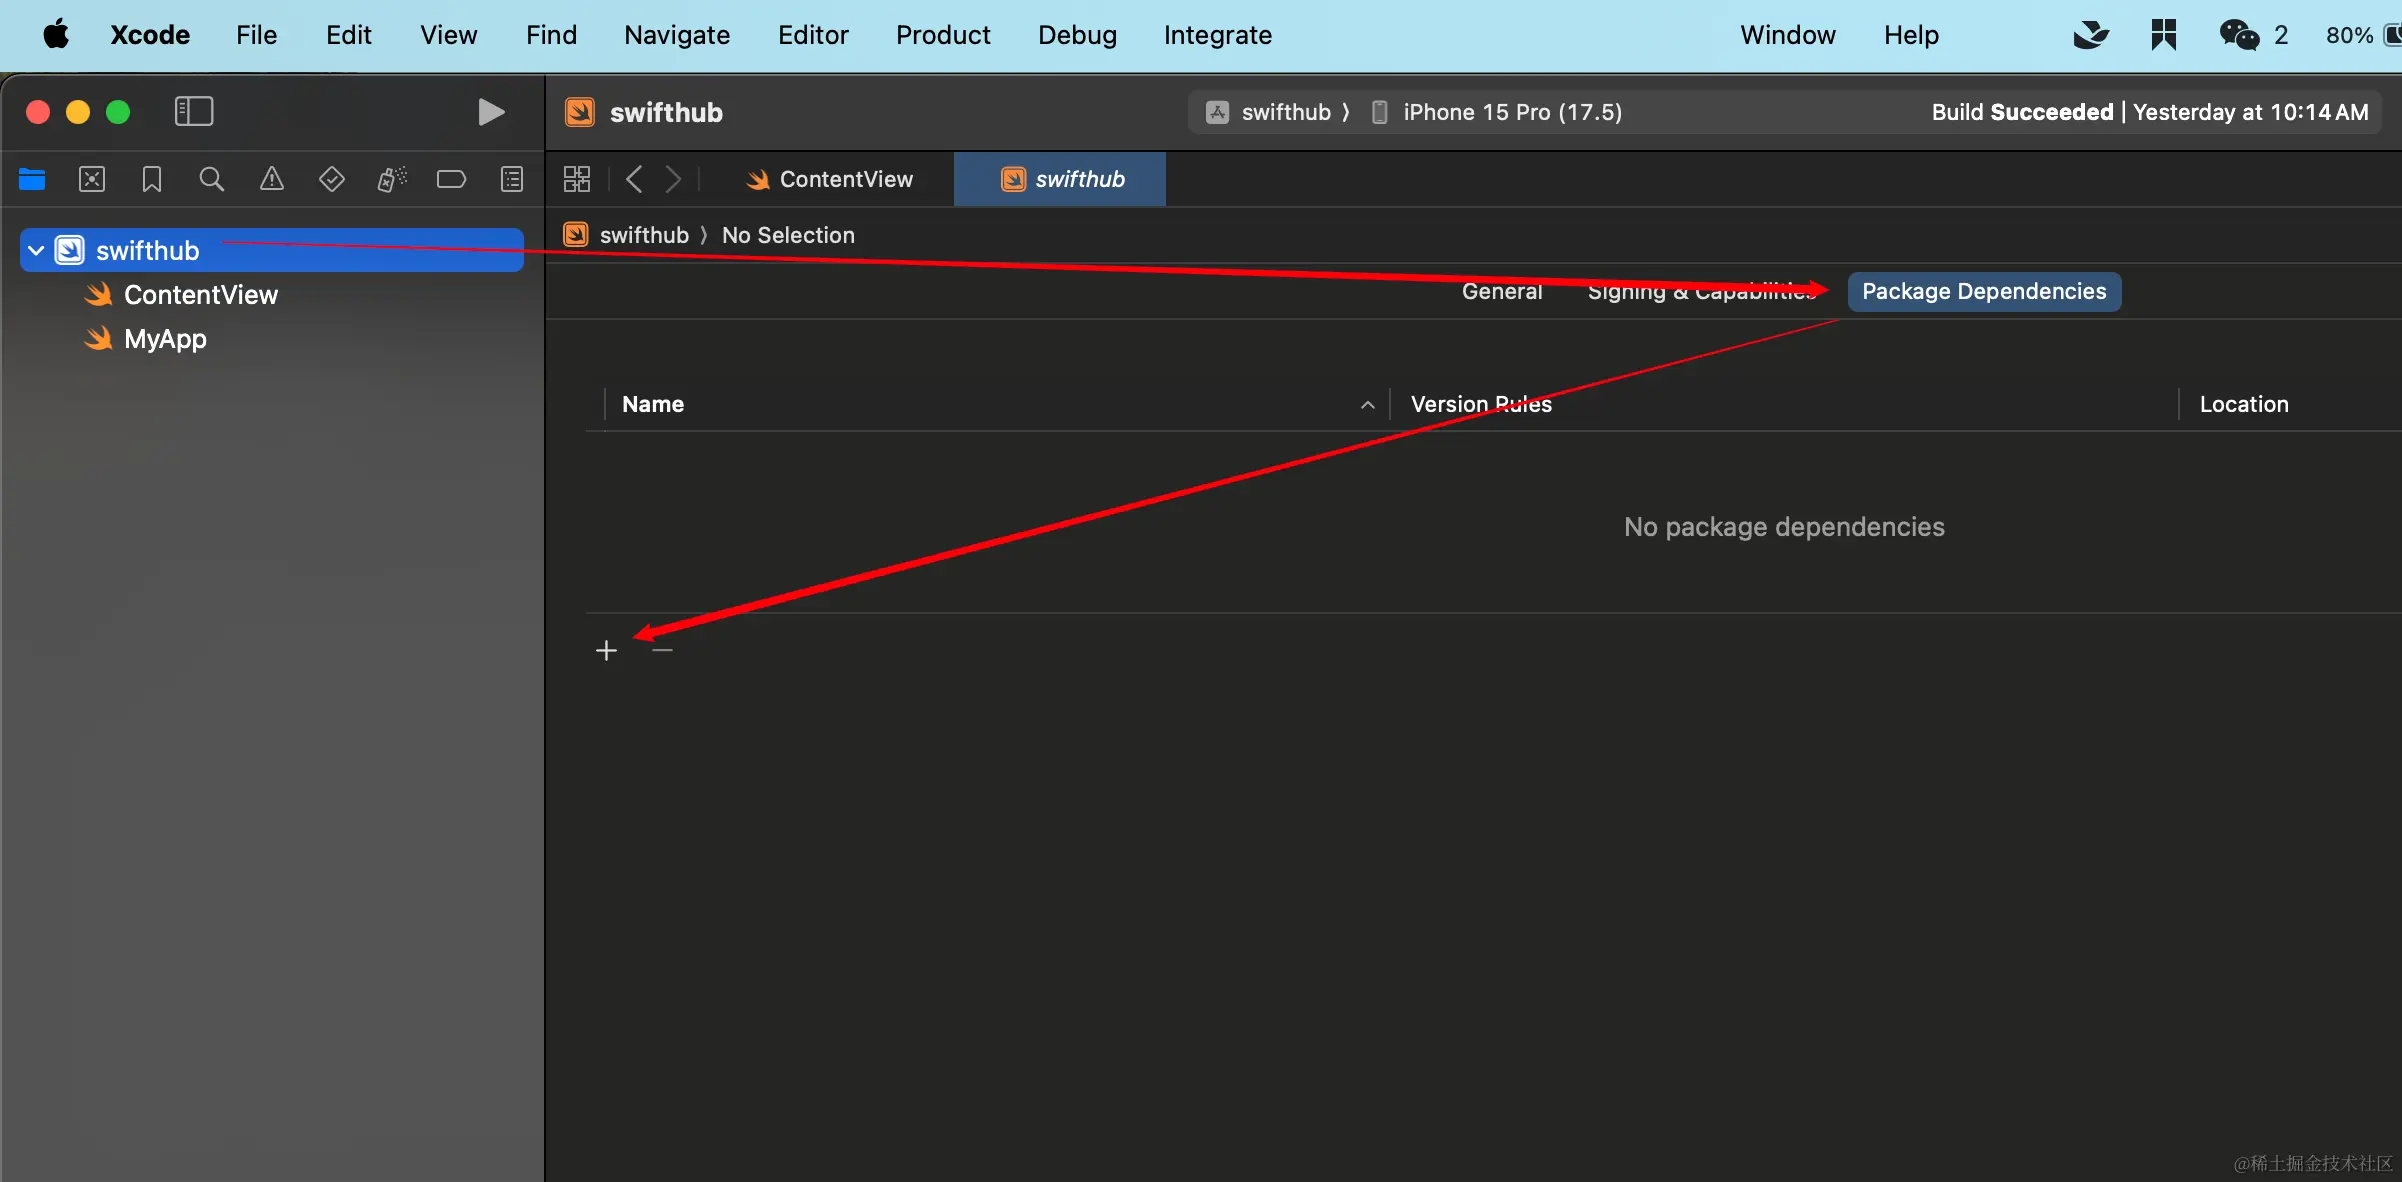Open the Signing & Capabilities tab

[x=1700, y=292]
